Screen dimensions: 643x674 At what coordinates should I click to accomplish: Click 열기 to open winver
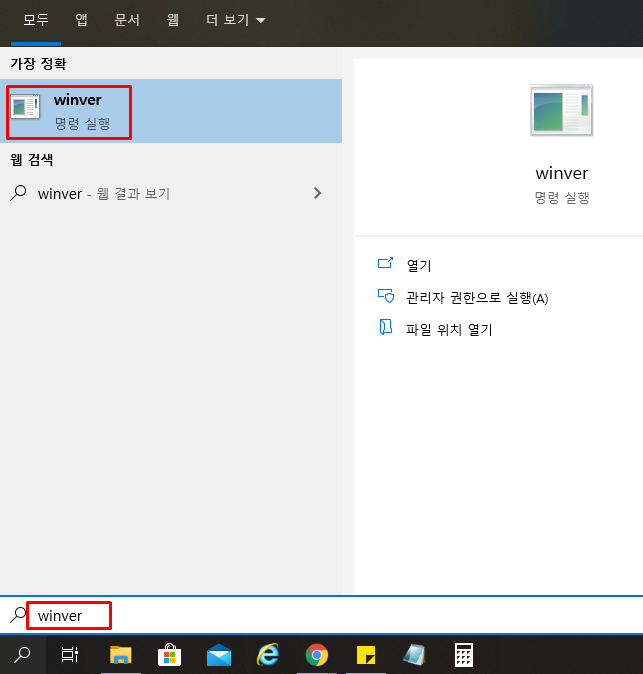pyautogui.click(x=419, y=265)
